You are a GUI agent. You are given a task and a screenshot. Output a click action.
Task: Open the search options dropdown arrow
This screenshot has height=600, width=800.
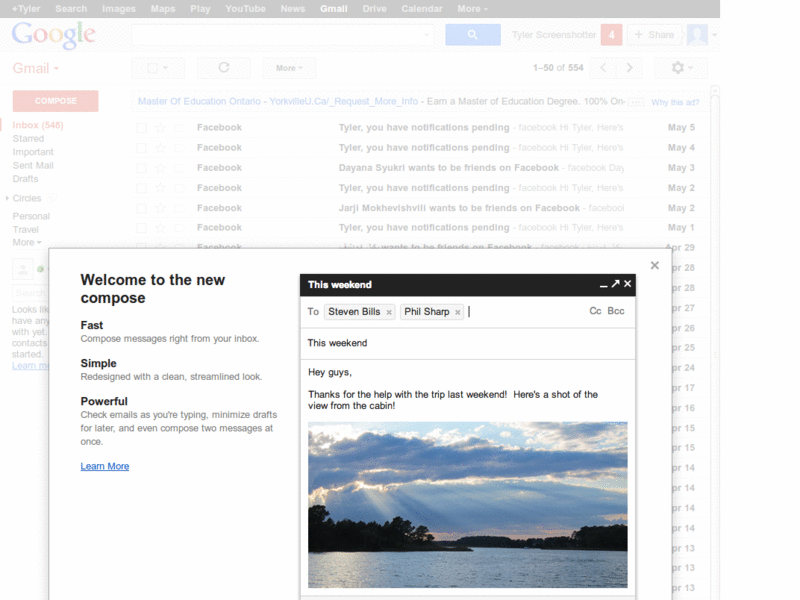click(426, 35)
